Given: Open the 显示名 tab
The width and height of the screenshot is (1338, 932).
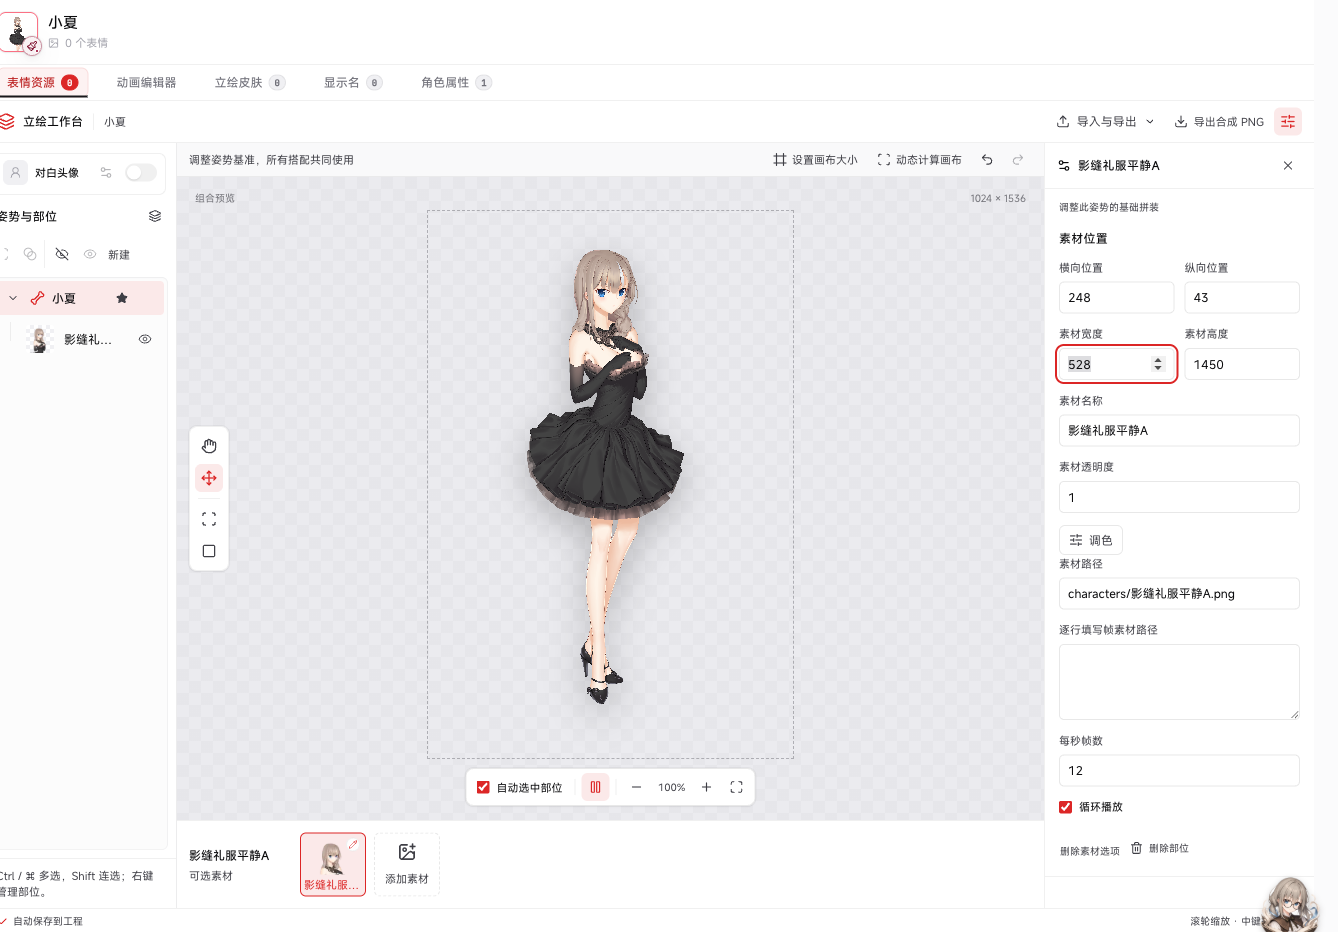Looking at the screenshot, I should point(353,83).
